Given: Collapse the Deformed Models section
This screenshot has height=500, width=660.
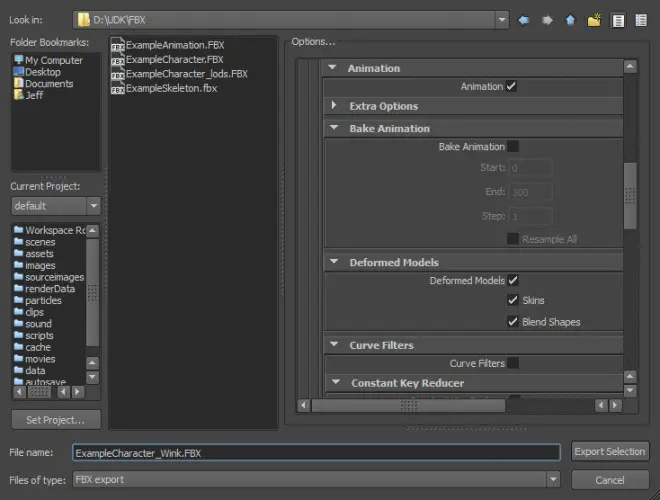Looking at the screenshot, I should (x=334, y=261).
